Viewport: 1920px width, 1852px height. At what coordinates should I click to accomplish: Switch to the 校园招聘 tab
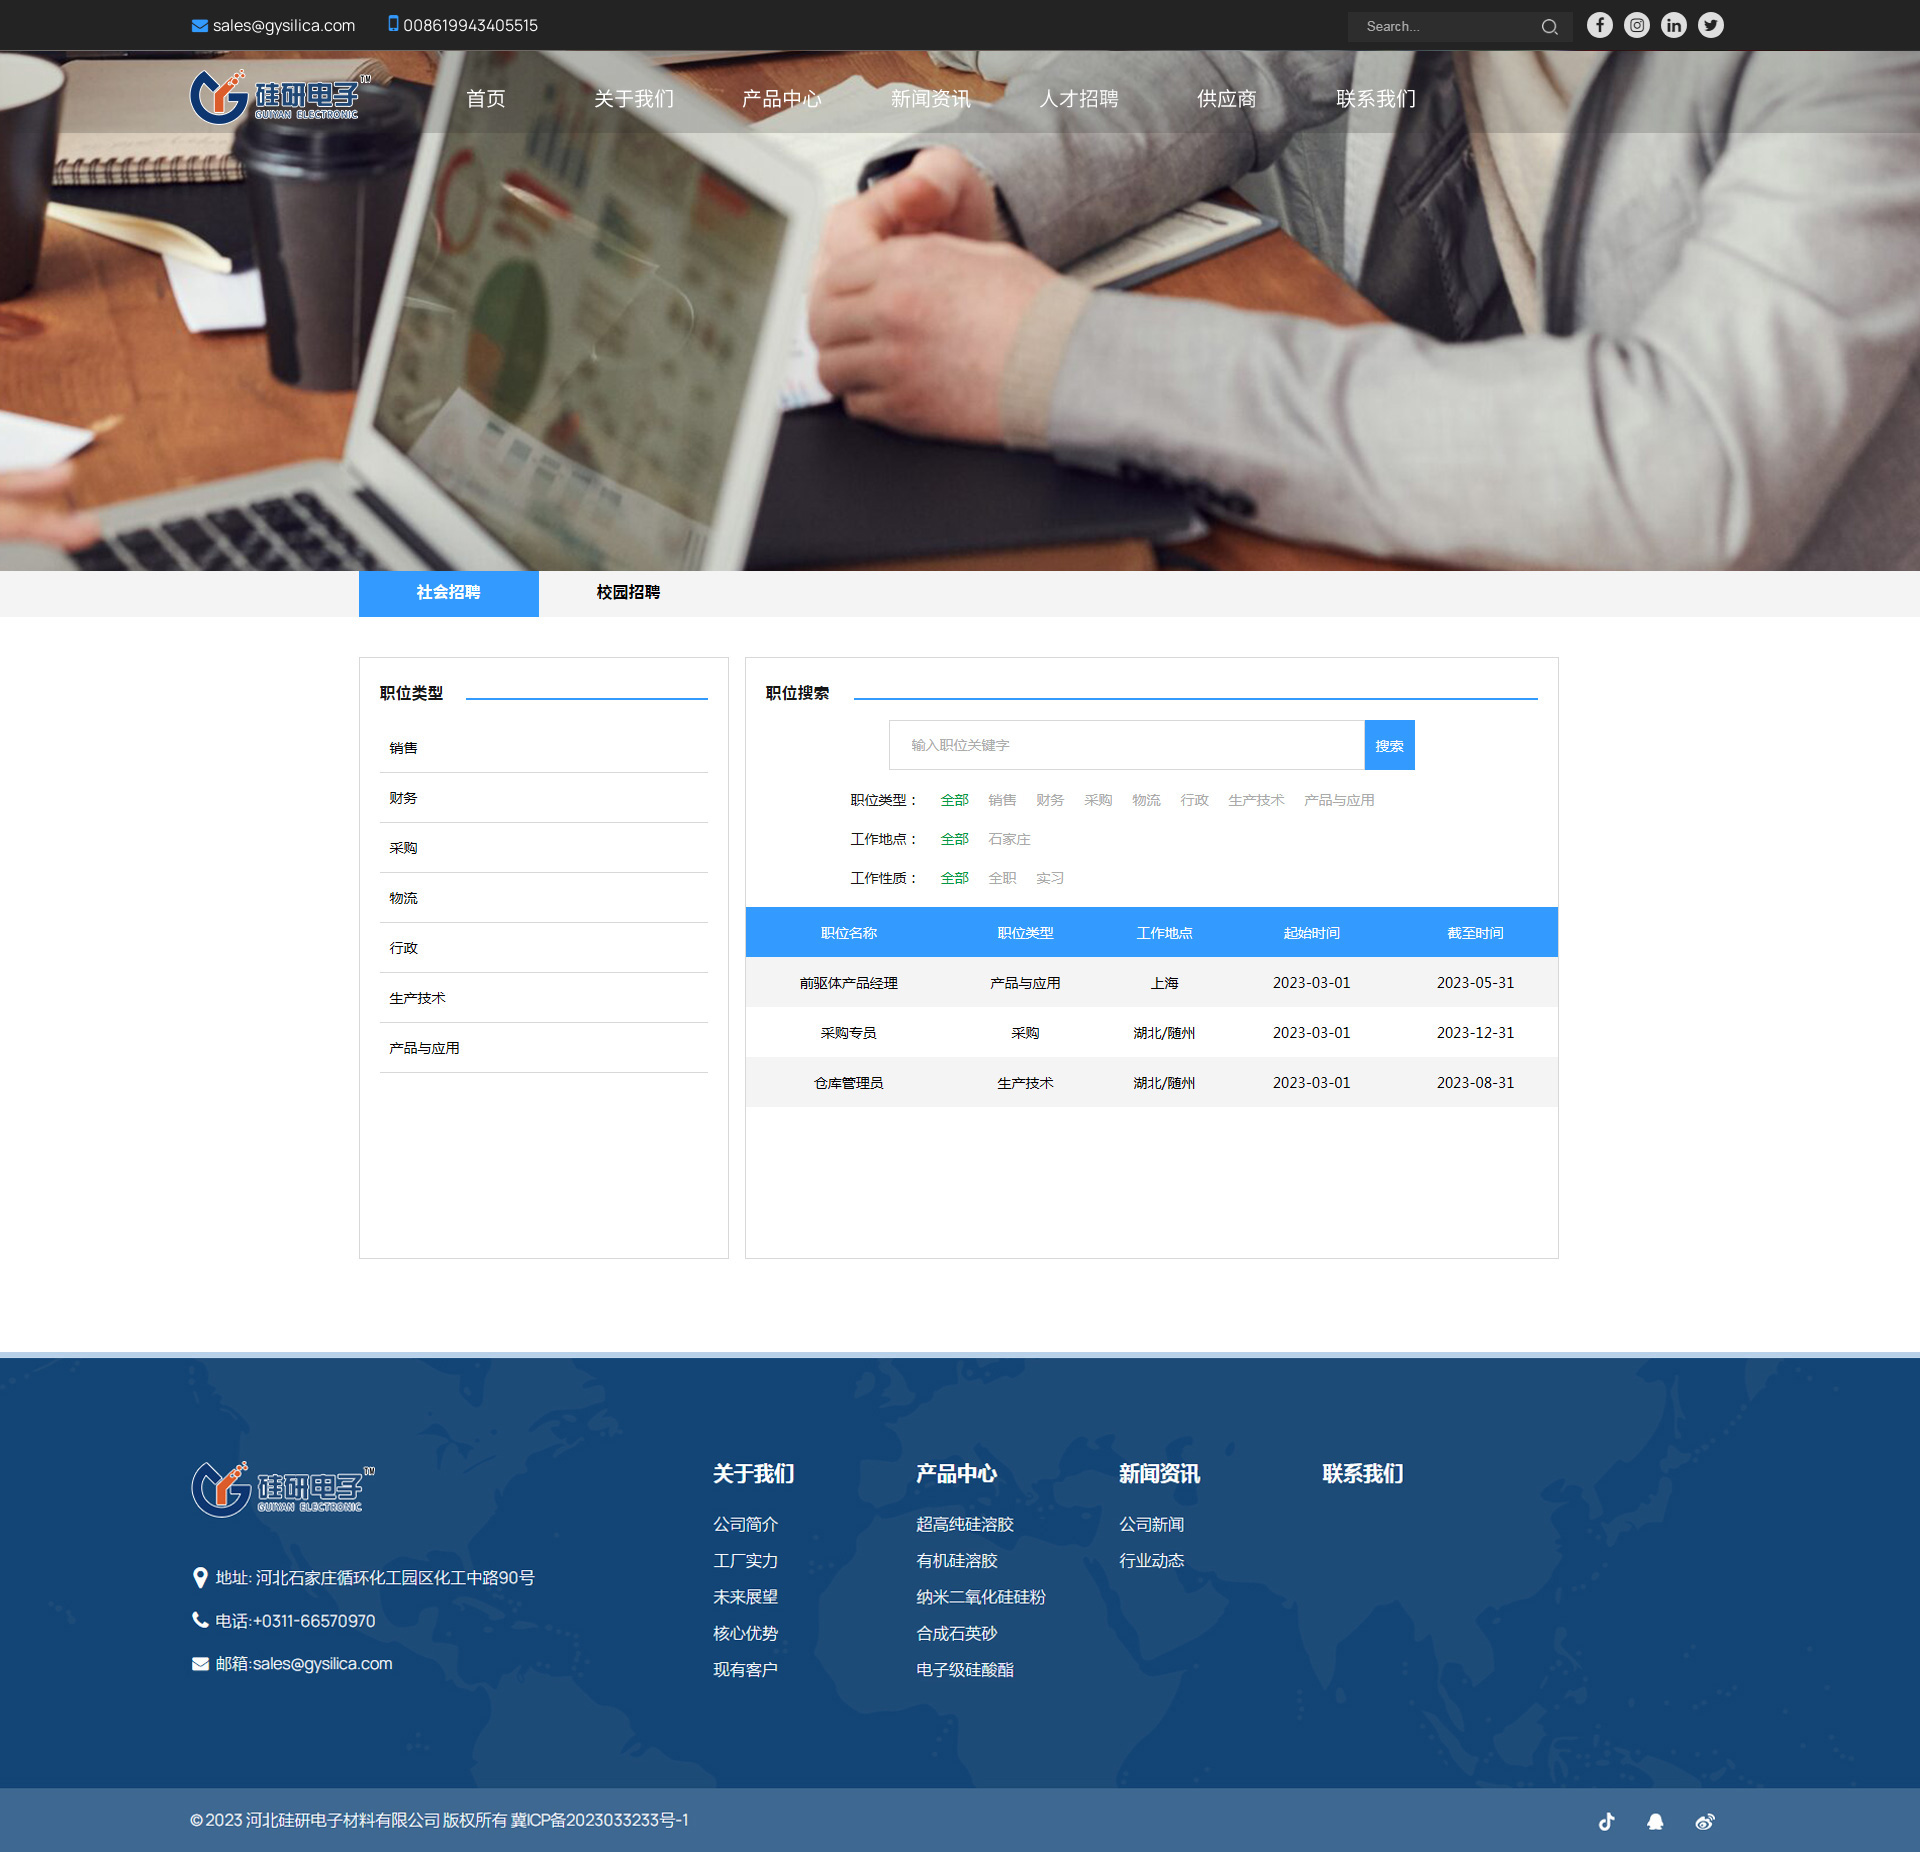pyautogui.click(x=629, y=593)
